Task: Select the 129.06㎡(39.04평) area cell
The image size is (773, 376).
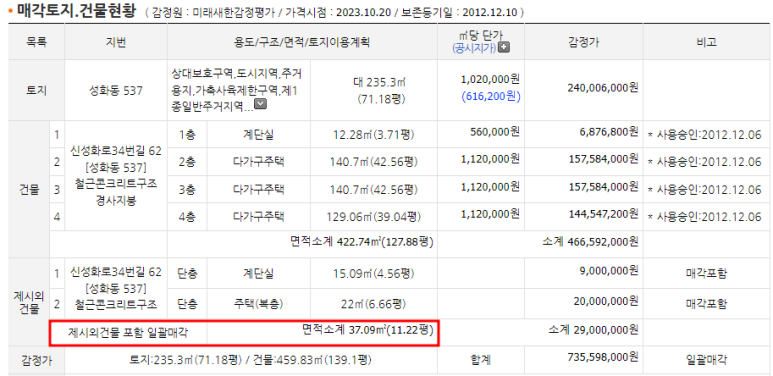Action: [x=374, y=217]
